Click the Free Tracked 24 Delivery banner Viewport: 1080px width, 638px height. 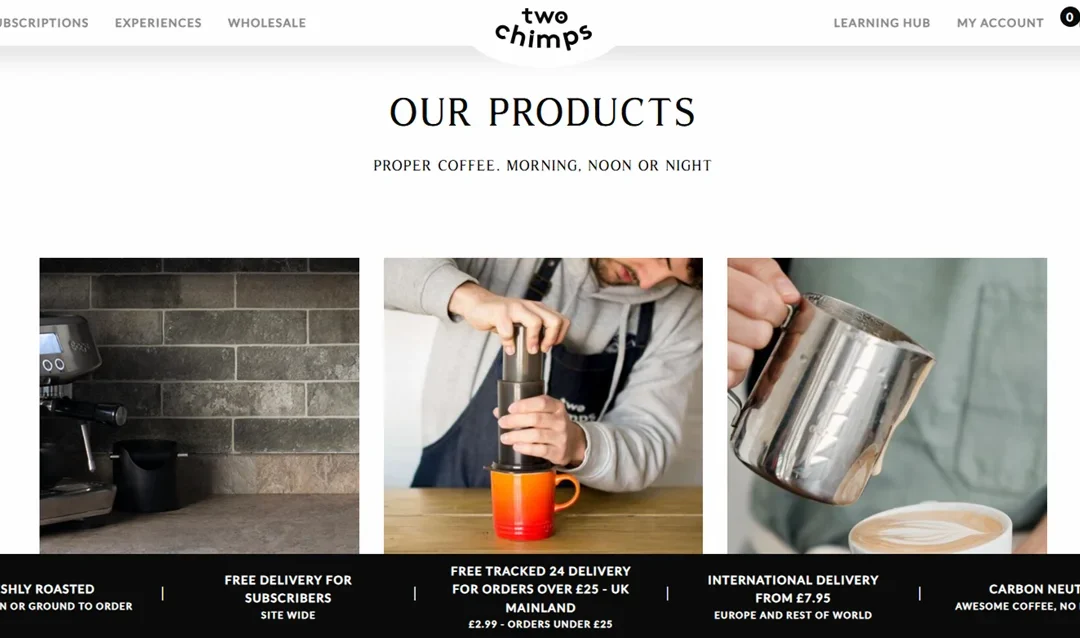(541, 597)
